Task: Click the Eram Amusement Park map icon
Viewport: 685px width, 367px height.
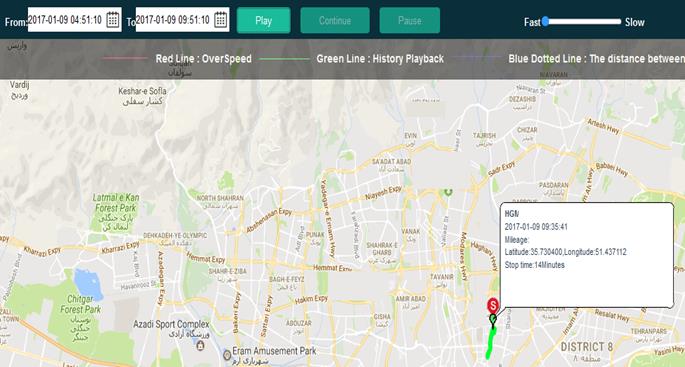Action: click(x=227, y=355)
